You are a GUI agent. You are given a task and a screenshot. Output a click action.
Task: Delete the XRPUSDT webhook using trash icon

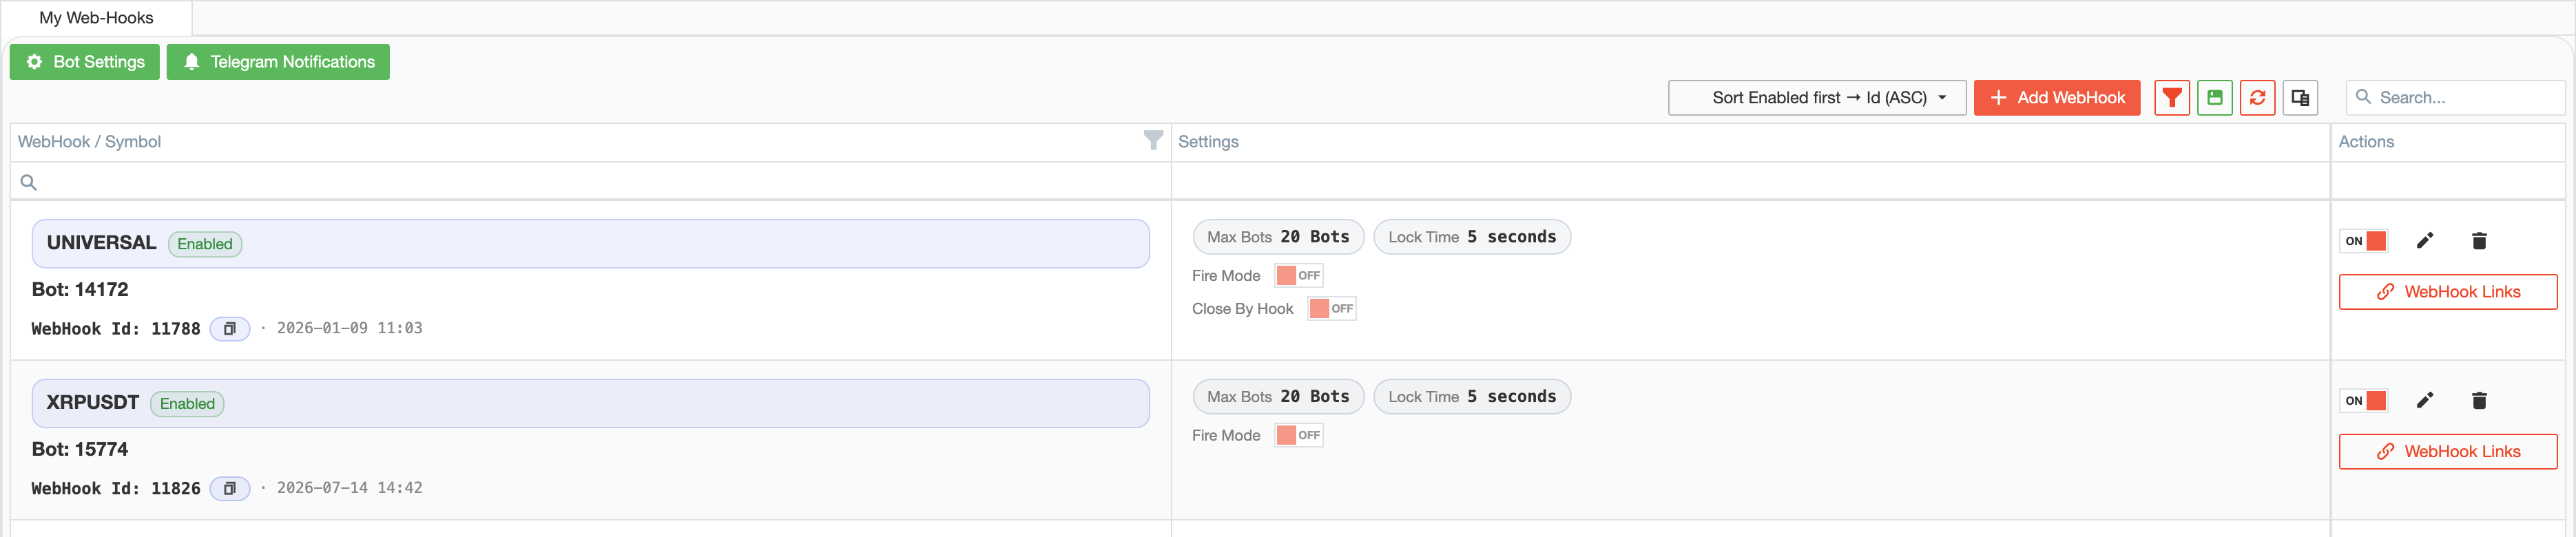click(2479, 401)
